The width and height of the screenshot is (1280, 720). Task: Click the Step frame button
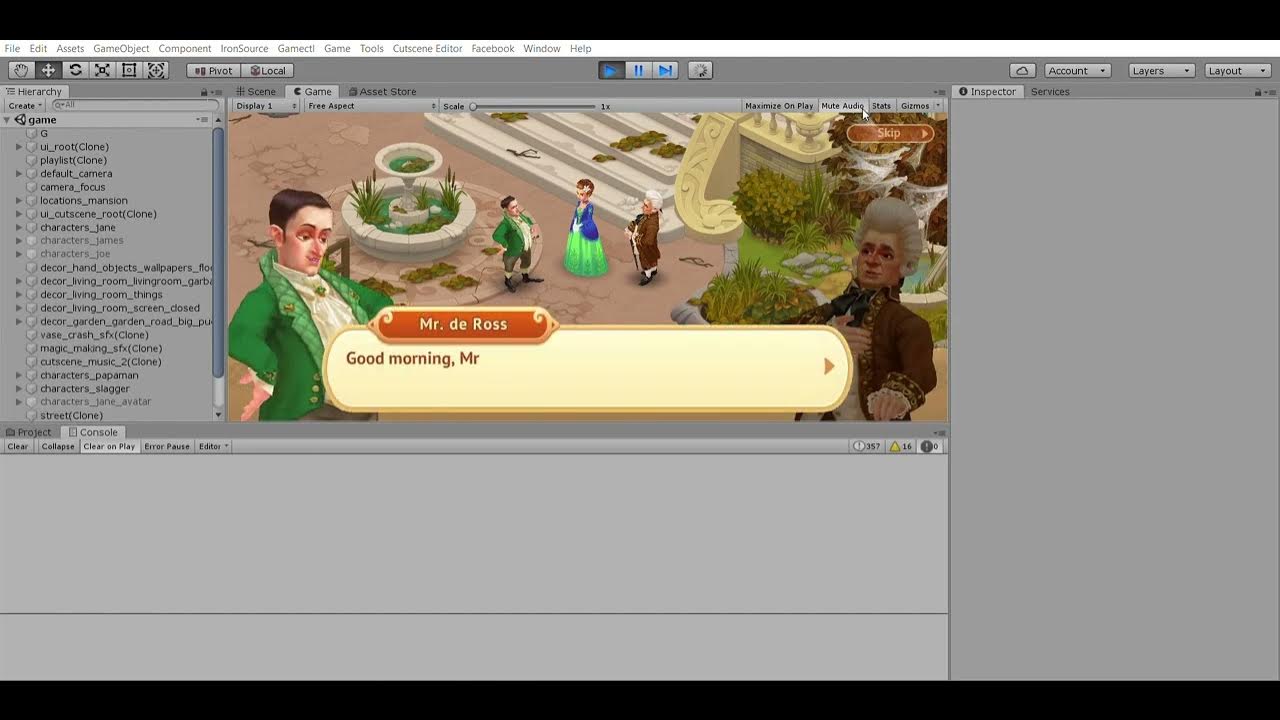click(x=665, y=70)
